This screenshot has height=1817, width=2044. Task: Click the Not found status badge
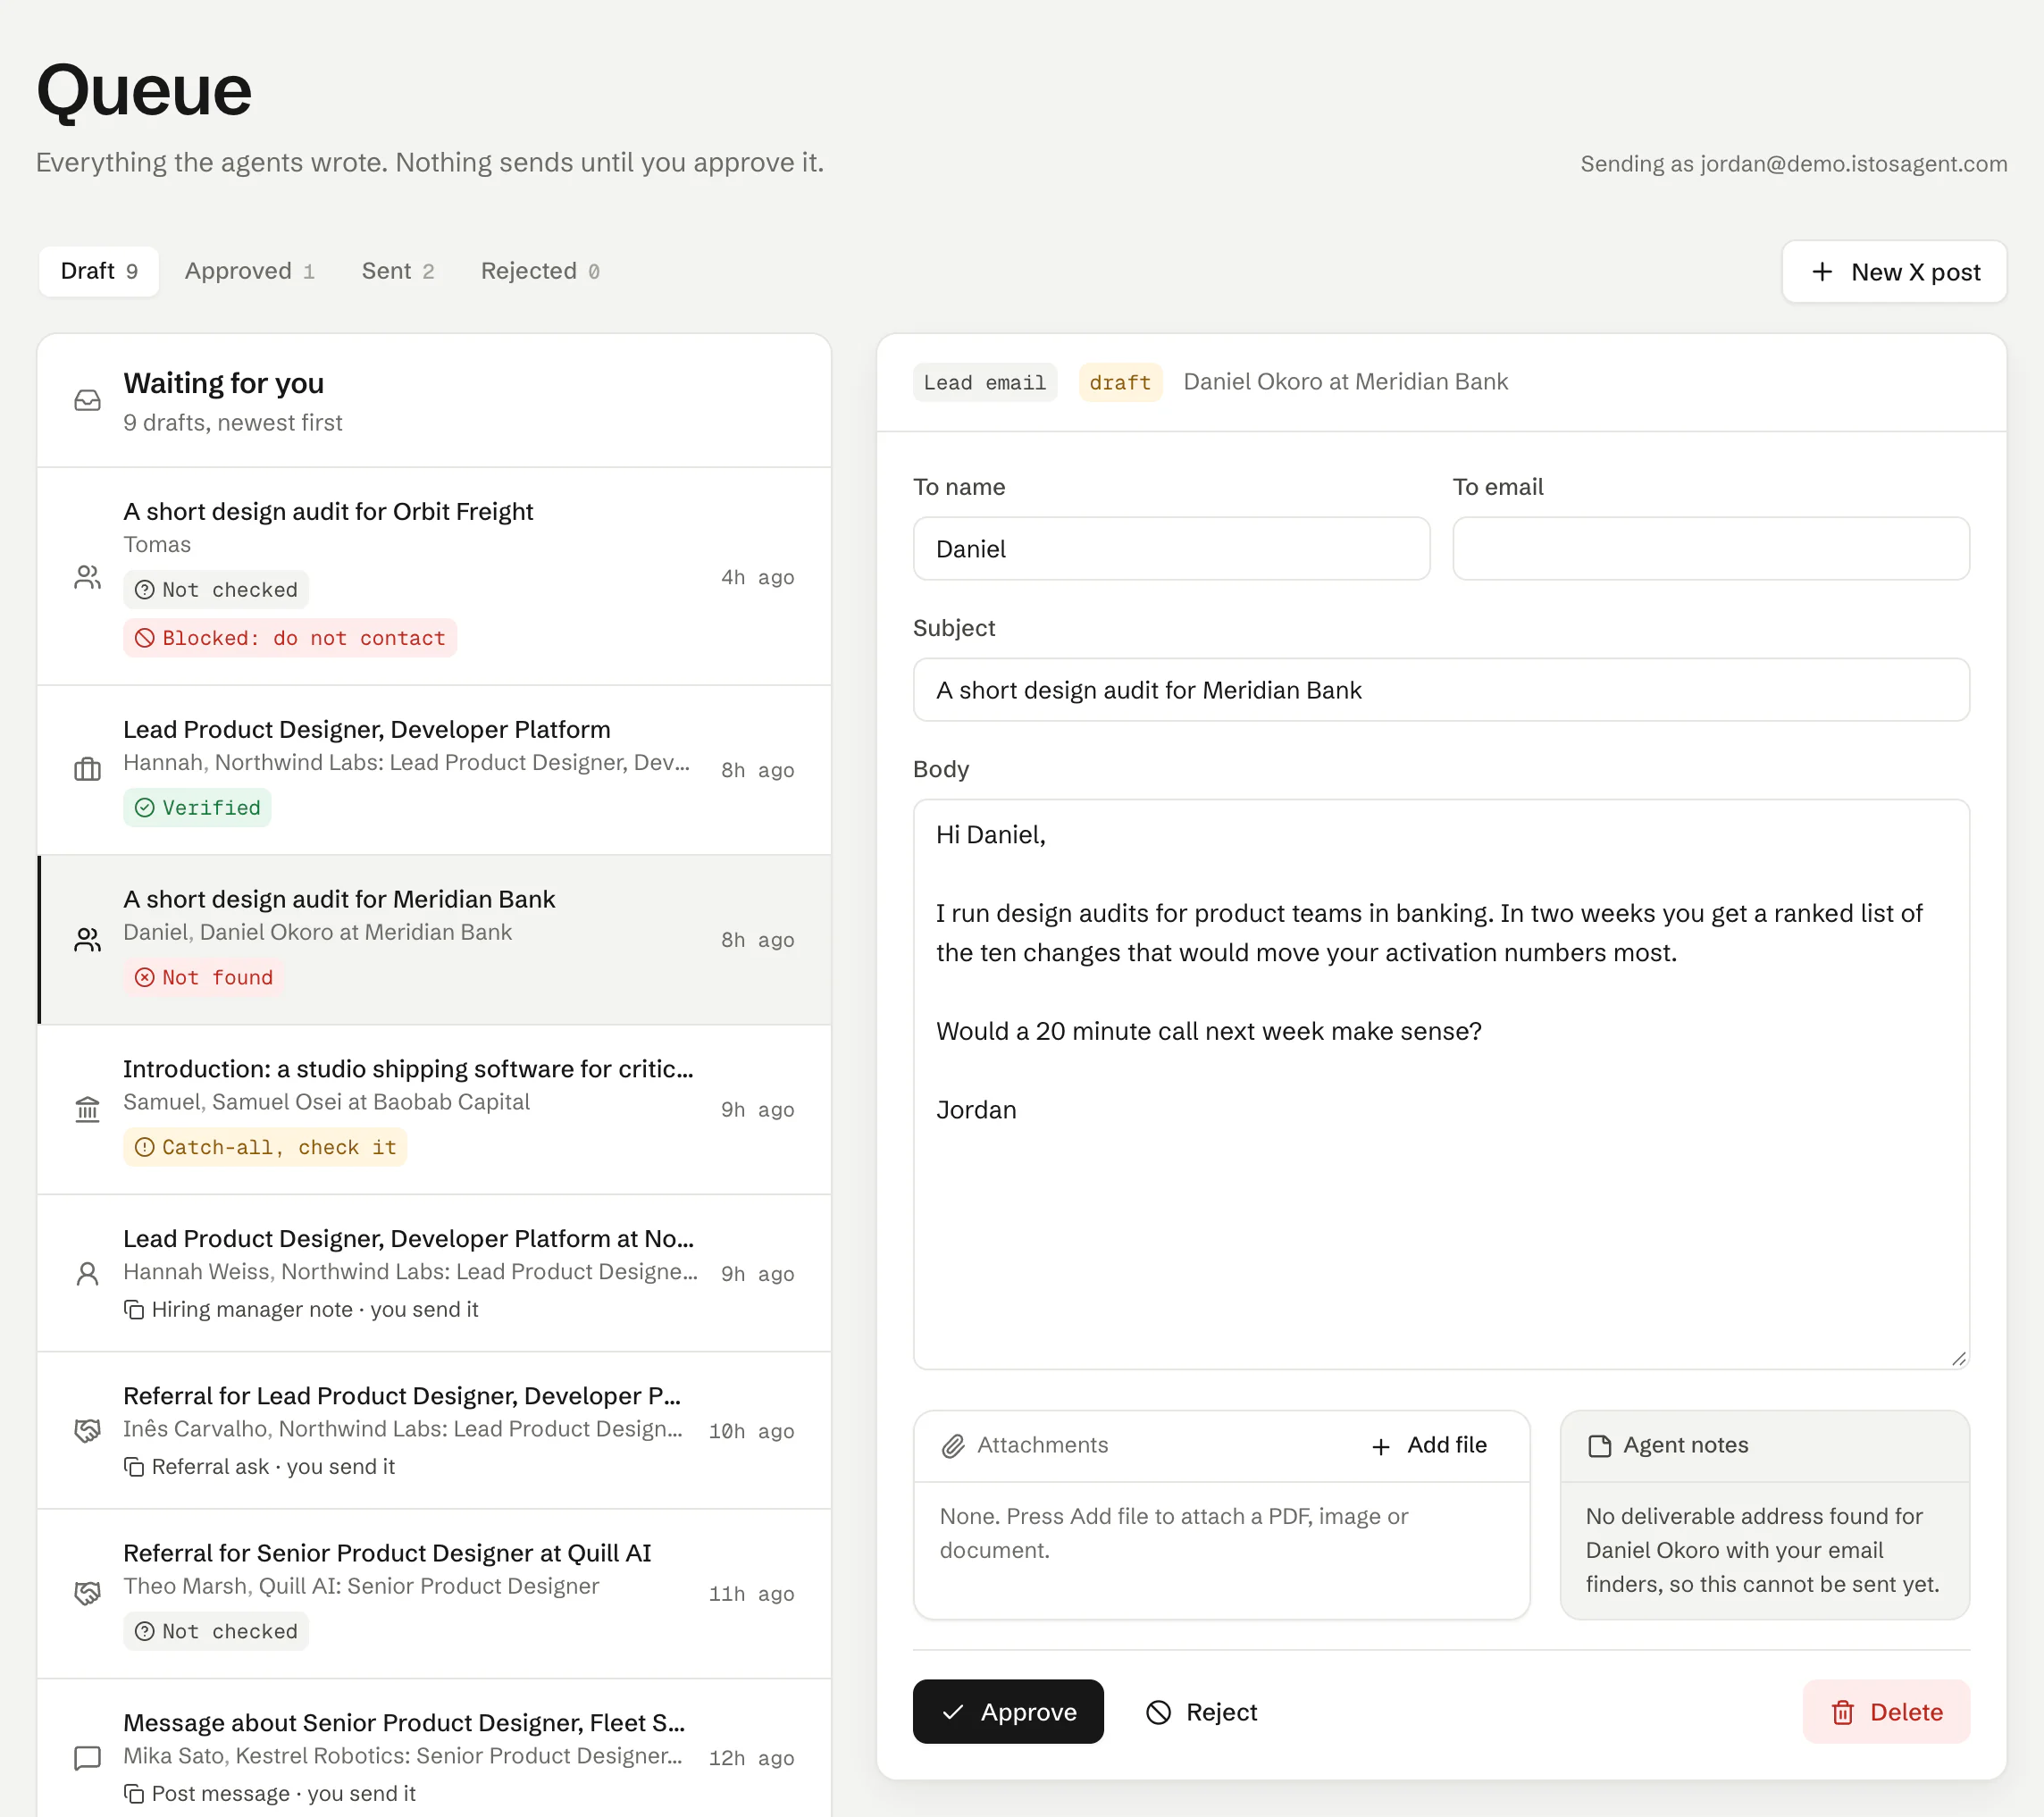pos(204,977)
